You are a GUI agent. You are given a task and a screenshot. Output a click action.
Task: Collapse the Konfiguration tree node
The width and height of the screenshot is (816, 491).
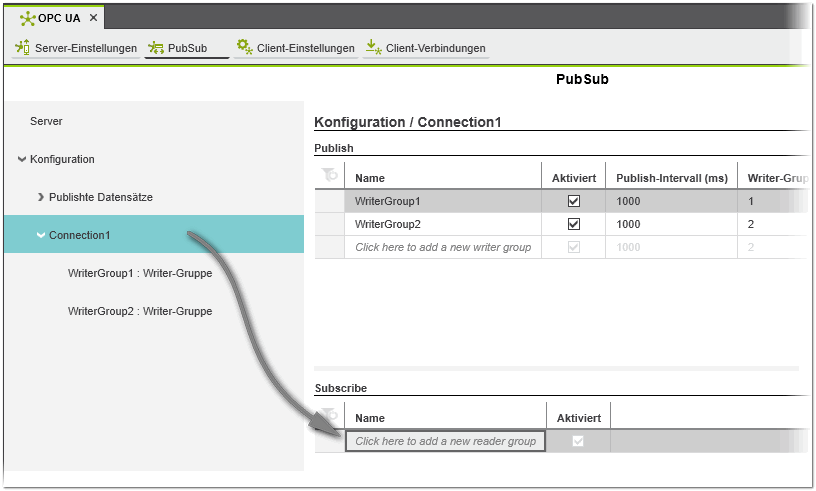click(x=22, y=159)
